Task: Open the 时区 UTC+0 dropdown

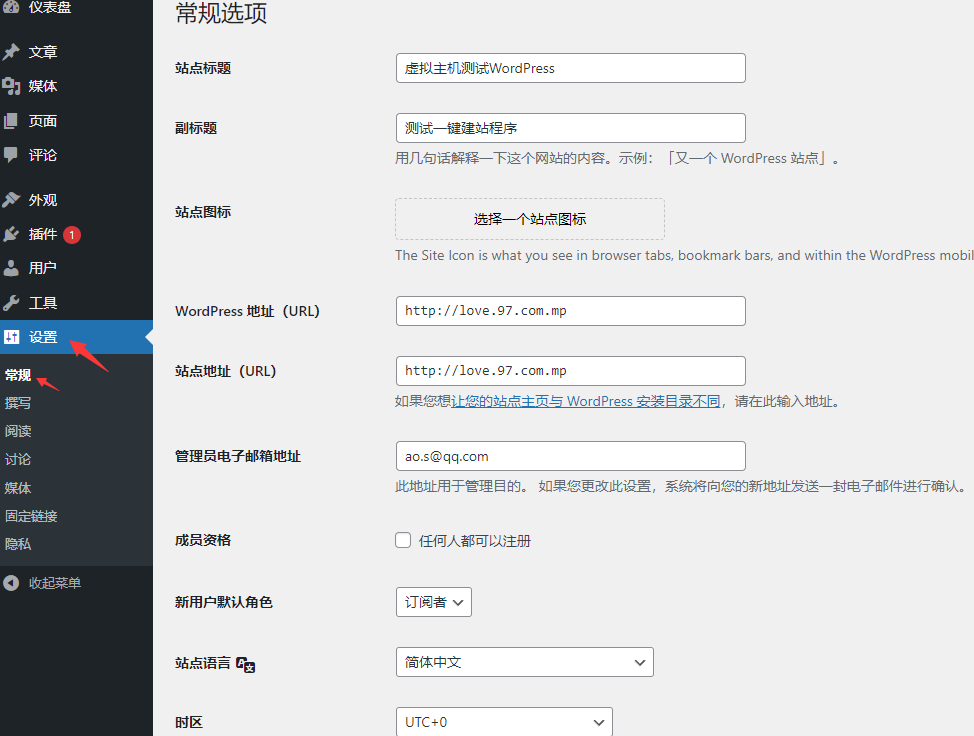Action: coord(504,722)
